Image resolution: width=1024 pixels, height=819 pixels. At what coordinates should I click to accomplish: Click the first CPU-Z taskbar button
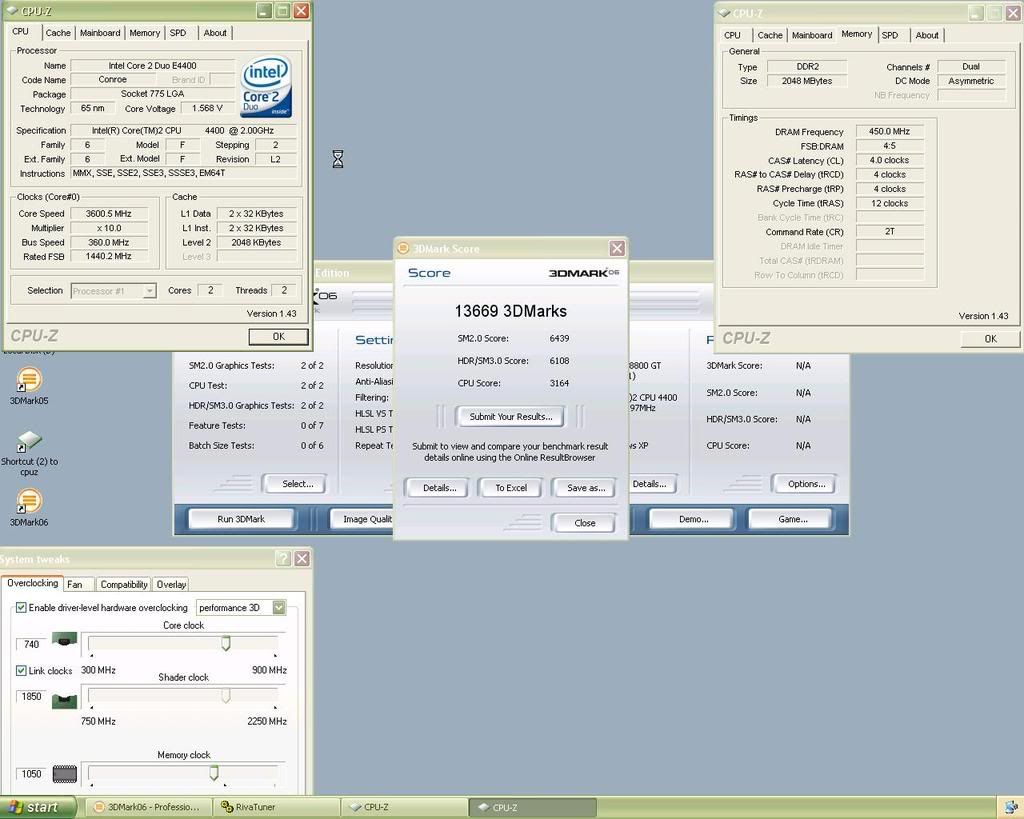pos(404,807)
